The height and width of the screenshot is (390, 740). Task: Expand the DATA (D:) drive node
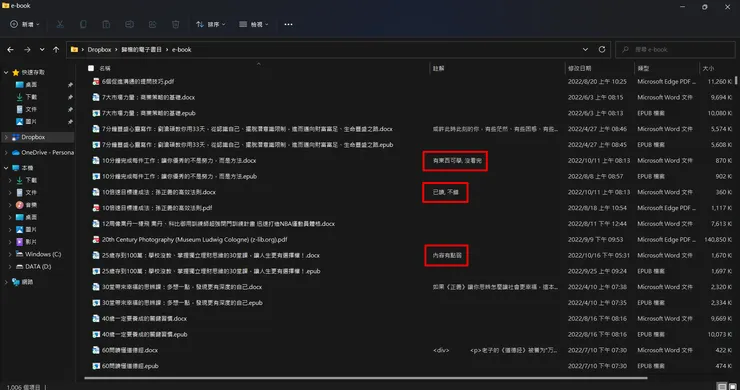(x=10, y=266)
